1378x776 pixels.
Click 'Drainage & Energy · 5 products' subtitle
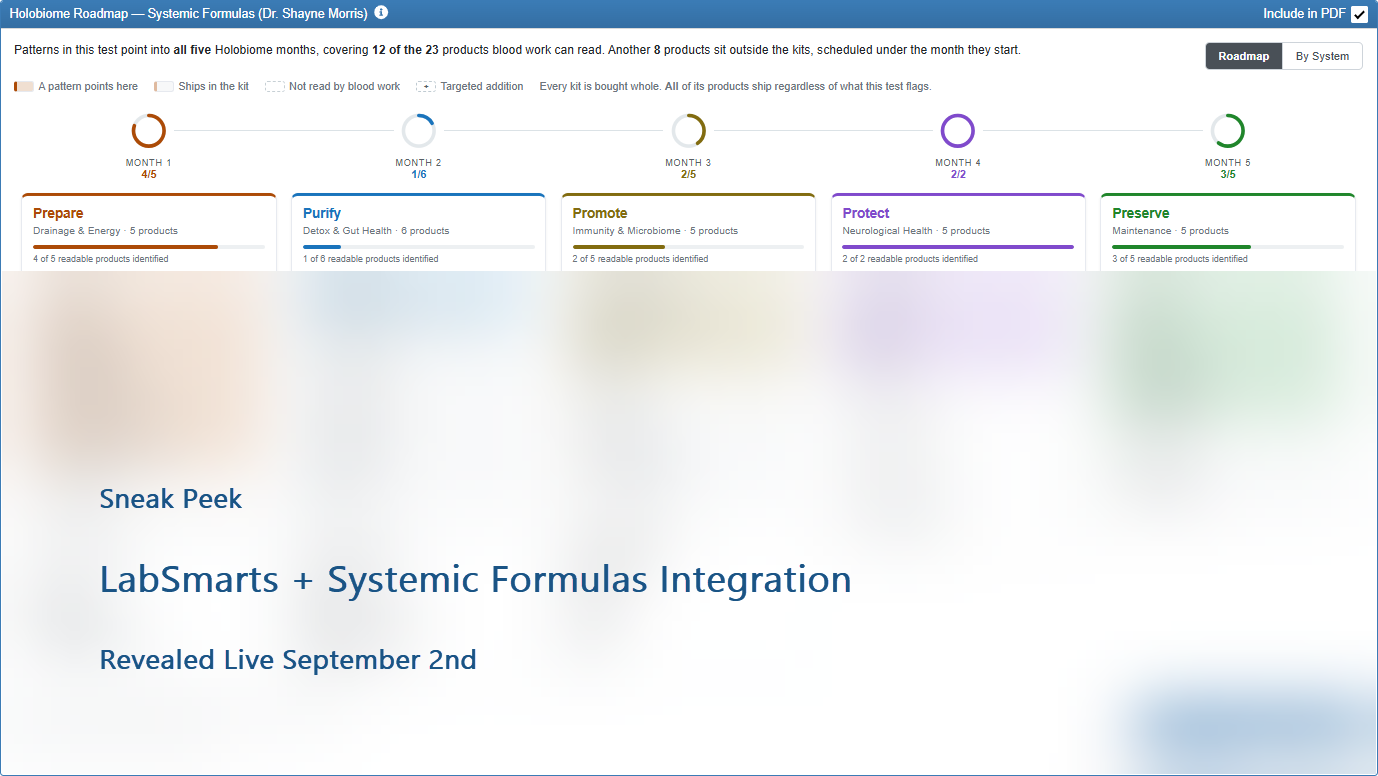point(105,231)
